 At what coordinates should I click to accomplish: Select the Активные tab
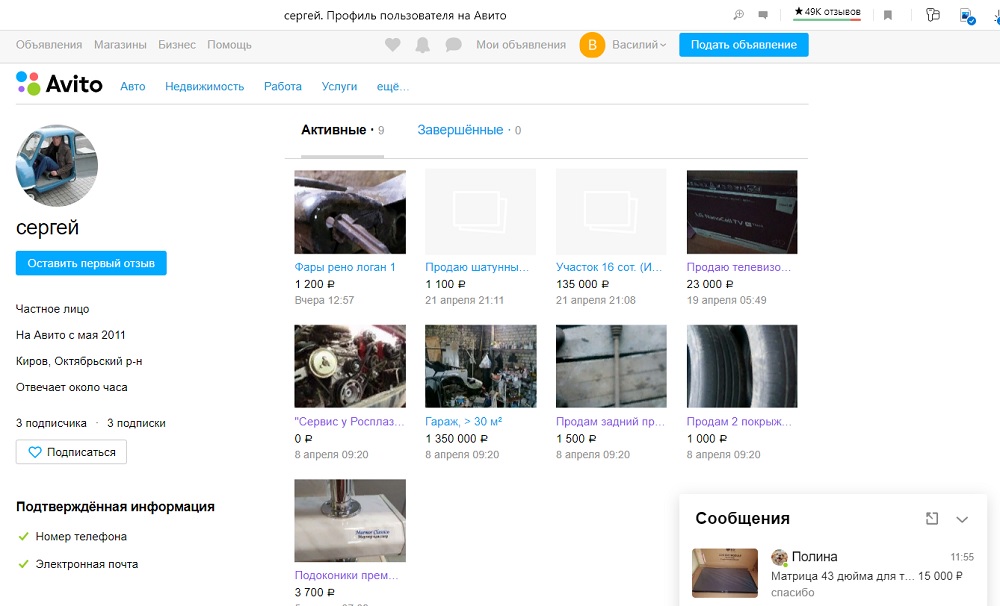pos(334,130)
